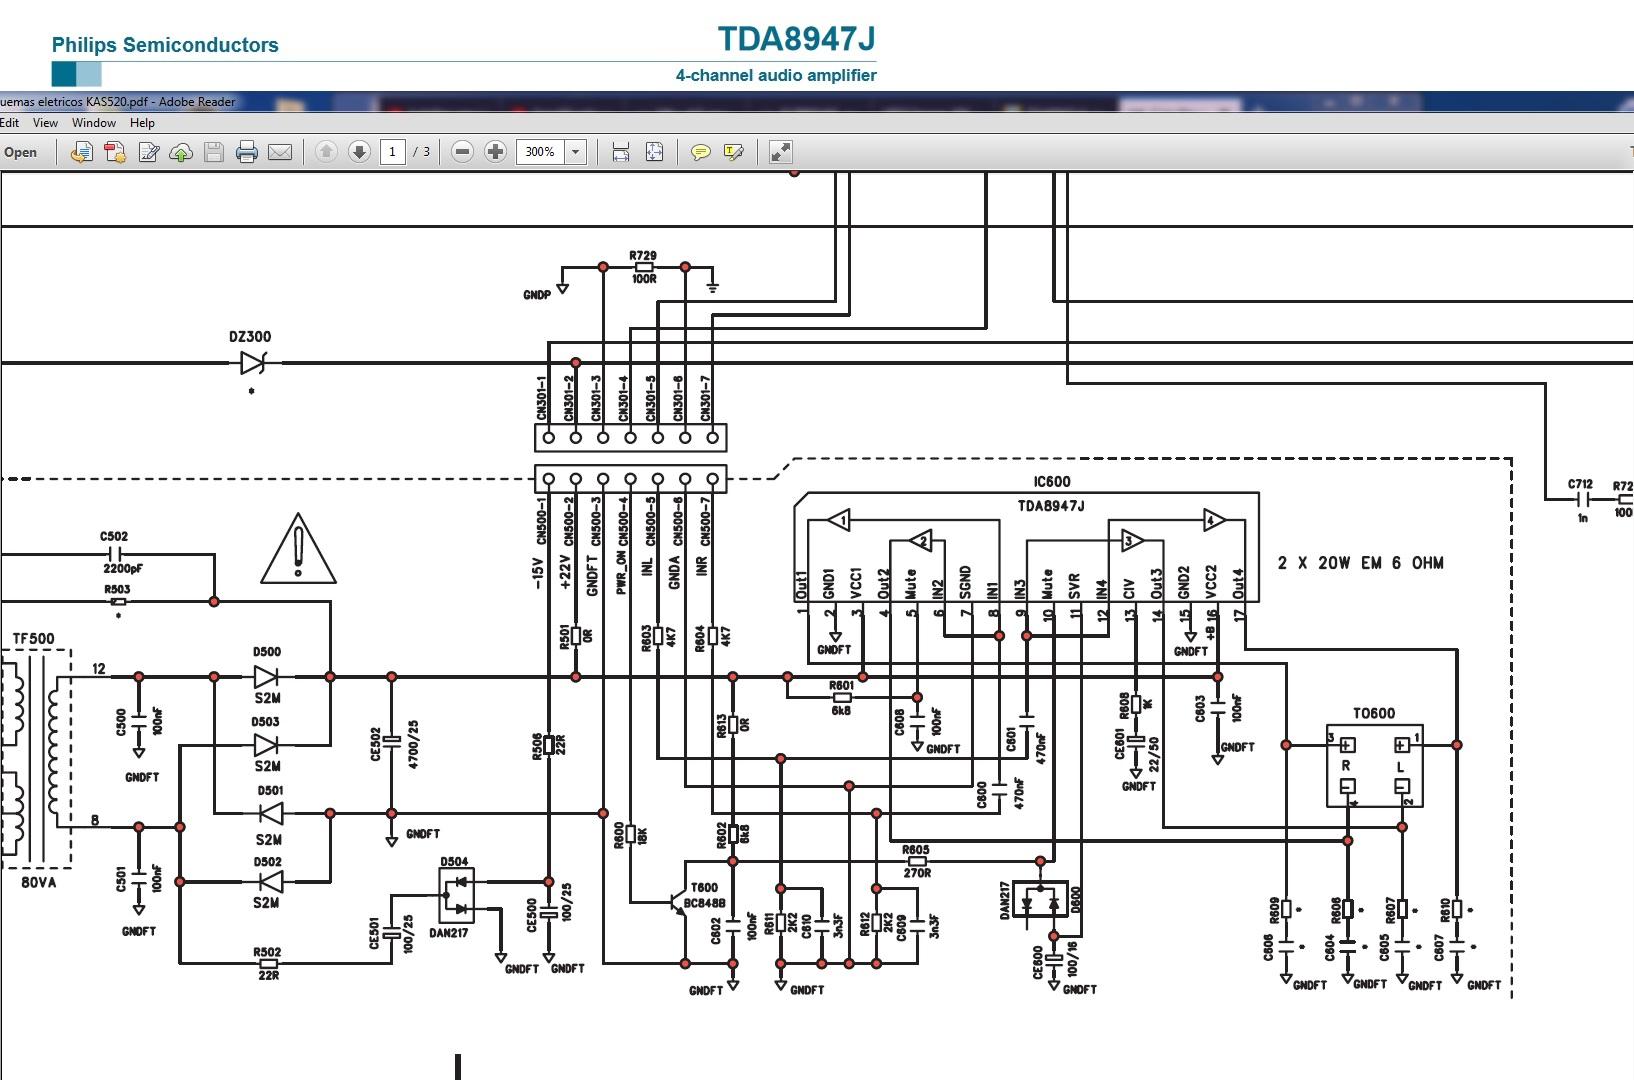Toggle read mode expand arrows icon
Screen dimensions: 1634x1085
[781, 152]
